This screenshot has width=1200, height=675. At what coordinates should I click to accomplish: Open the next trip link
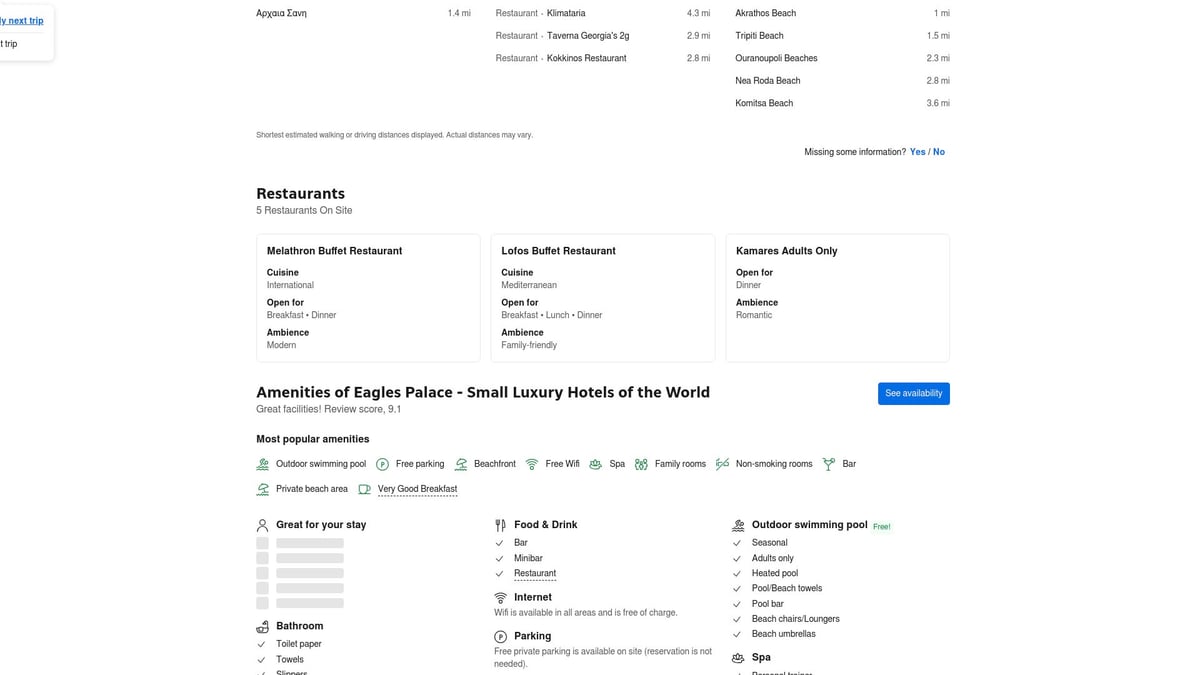(22, 20)
